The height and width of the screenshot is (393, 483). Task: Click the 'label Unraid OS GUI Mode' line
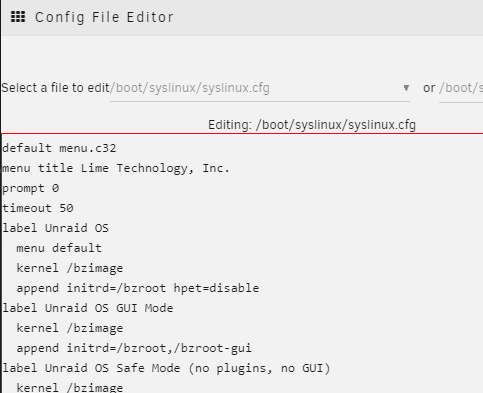[x=88, y=308]
